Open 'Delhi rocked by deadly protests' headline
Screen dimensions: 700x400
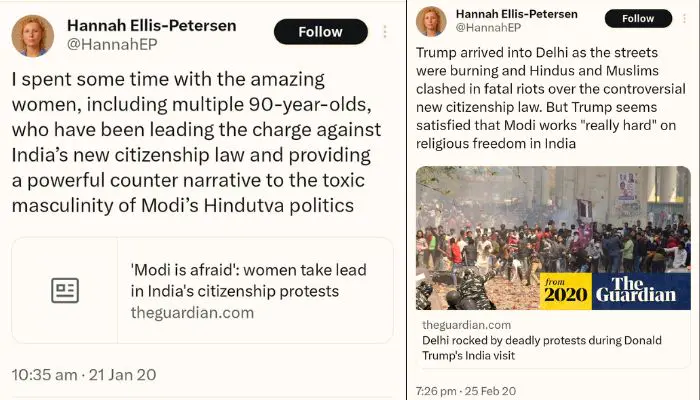[542, 348]
